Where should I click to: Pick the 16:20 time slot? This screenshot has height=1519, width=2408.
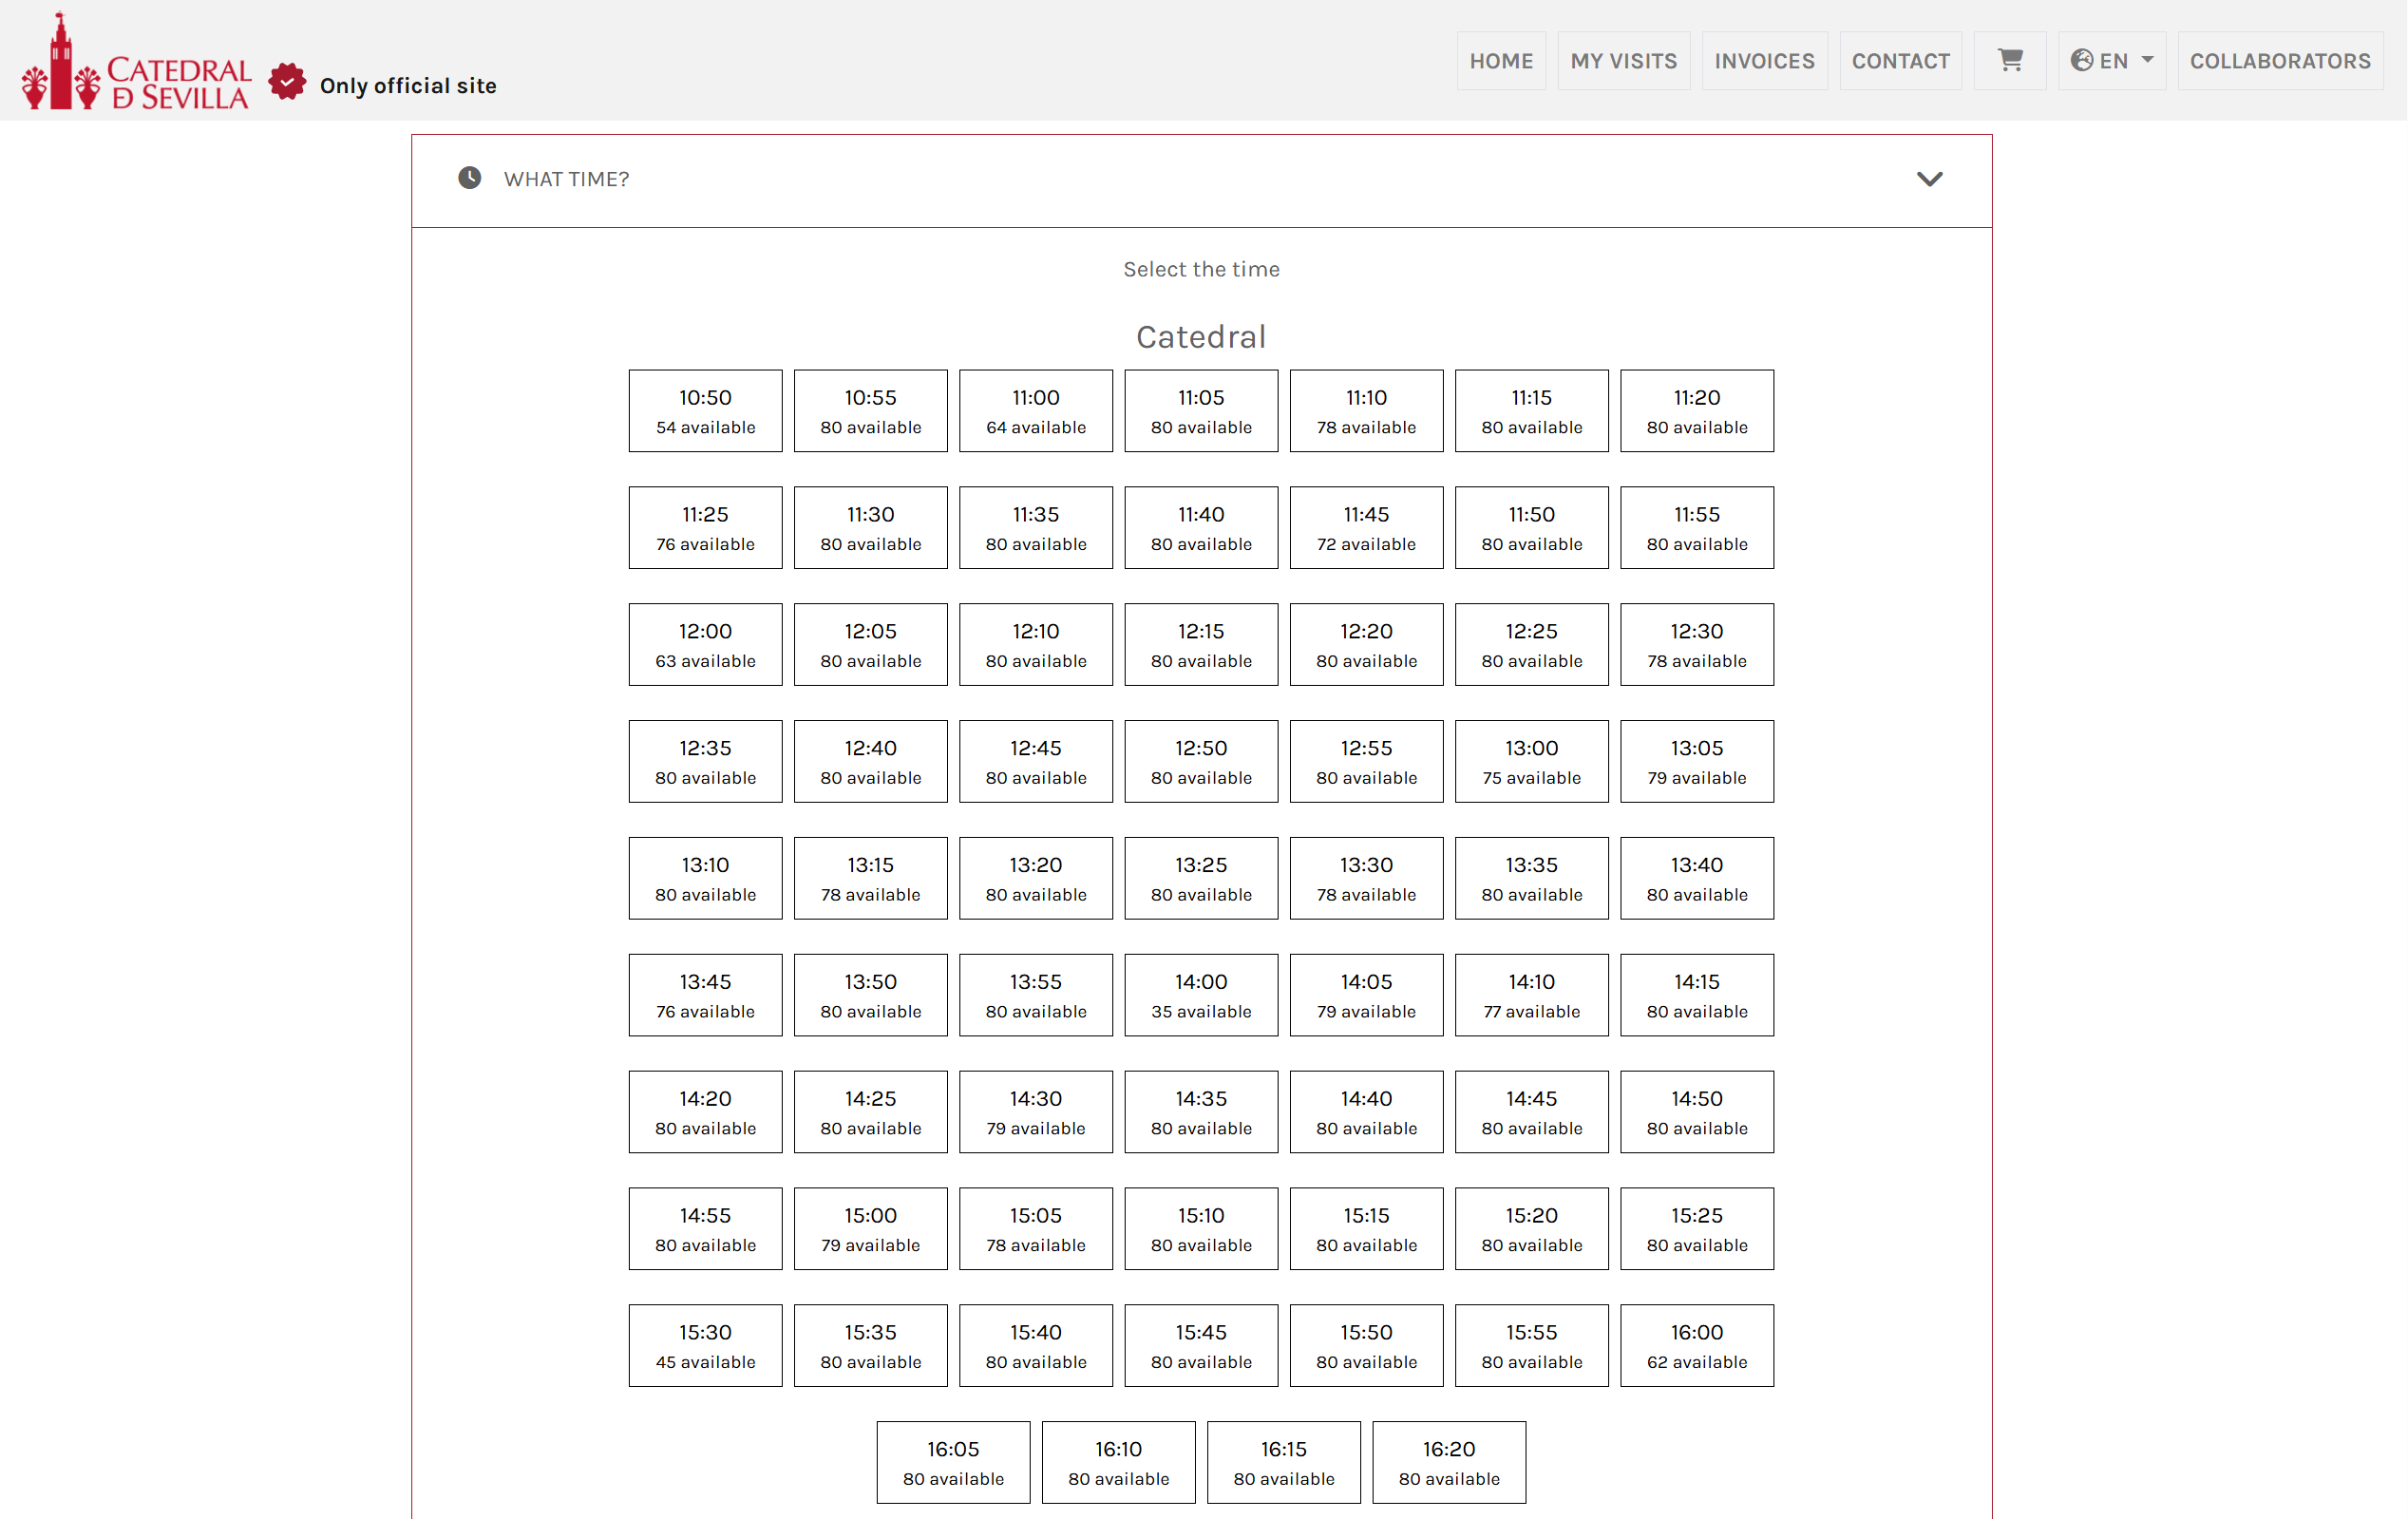[x=1448, y=1462]
